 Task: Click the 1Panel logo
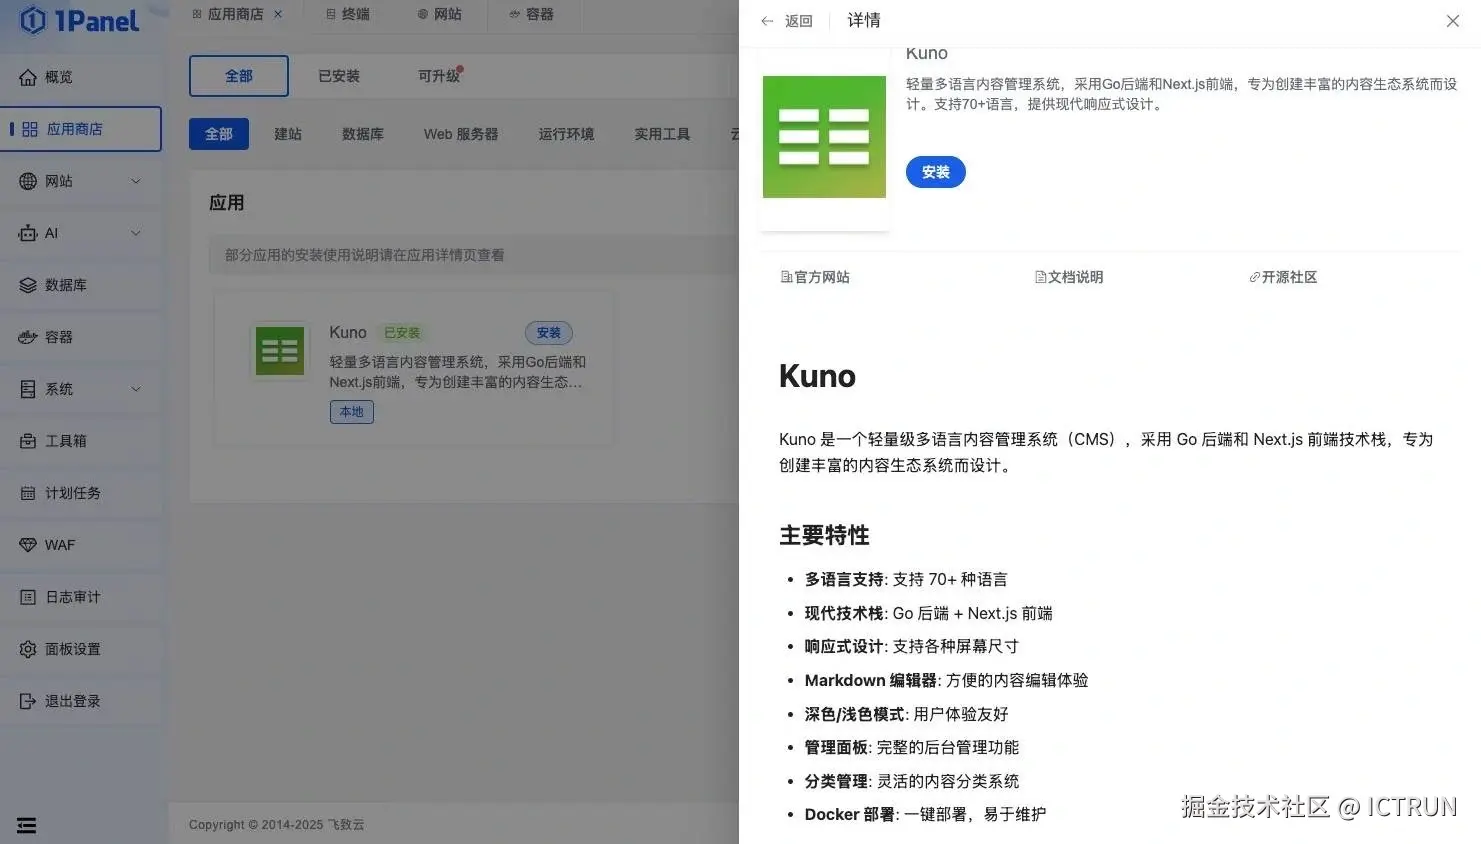(79, 20)
